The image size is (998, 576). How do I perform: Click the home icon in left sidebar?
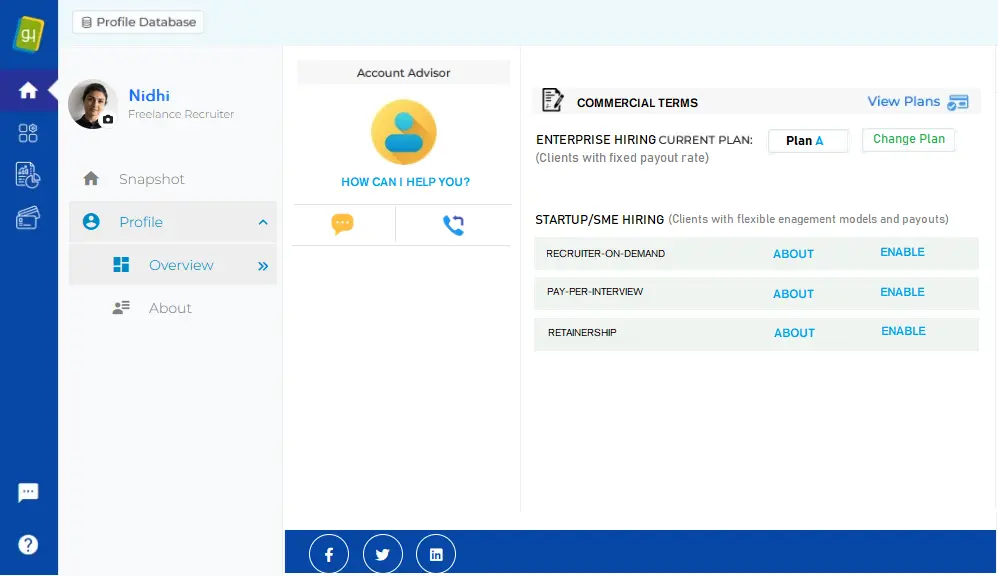click(x=28, y=91)
